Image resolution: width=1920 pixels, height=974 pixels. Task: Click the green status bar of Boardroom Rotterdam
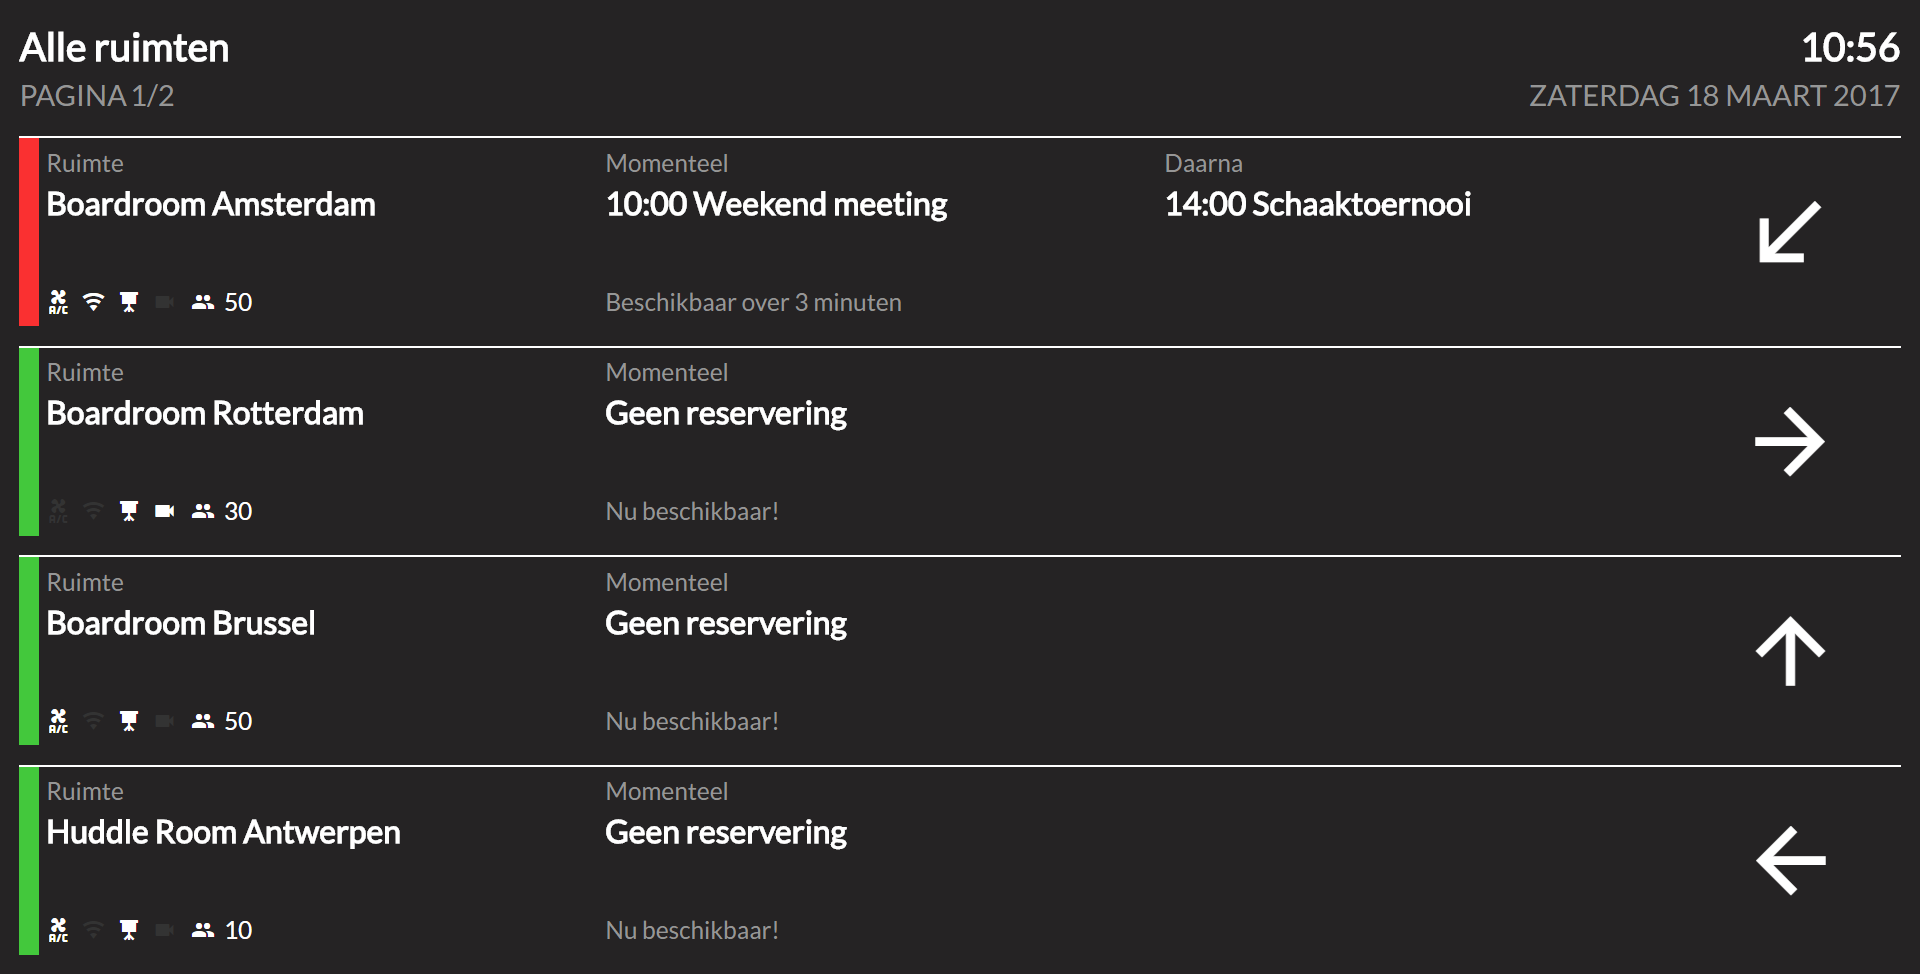pyautogui.click(x=29, y=441)
